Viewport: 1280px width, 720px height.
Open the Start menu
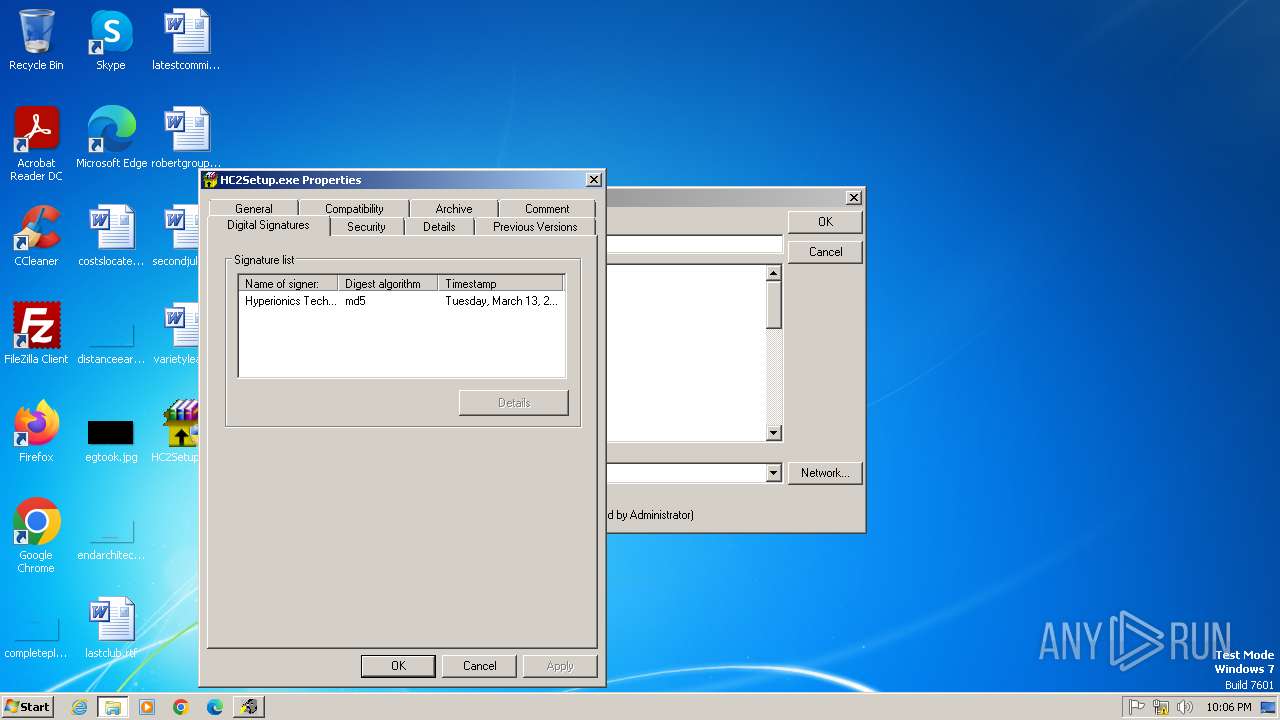tap(27, 707)
